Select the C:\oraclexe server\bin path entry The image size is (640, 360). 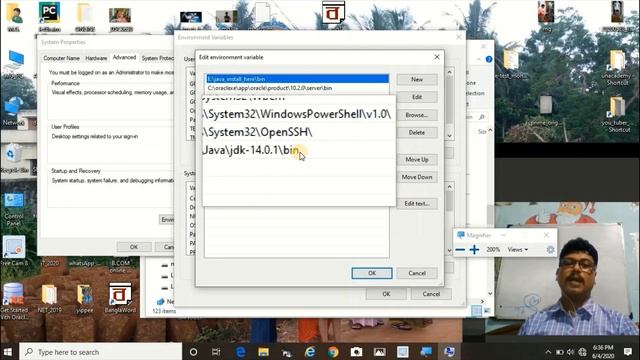coord(297,88)
